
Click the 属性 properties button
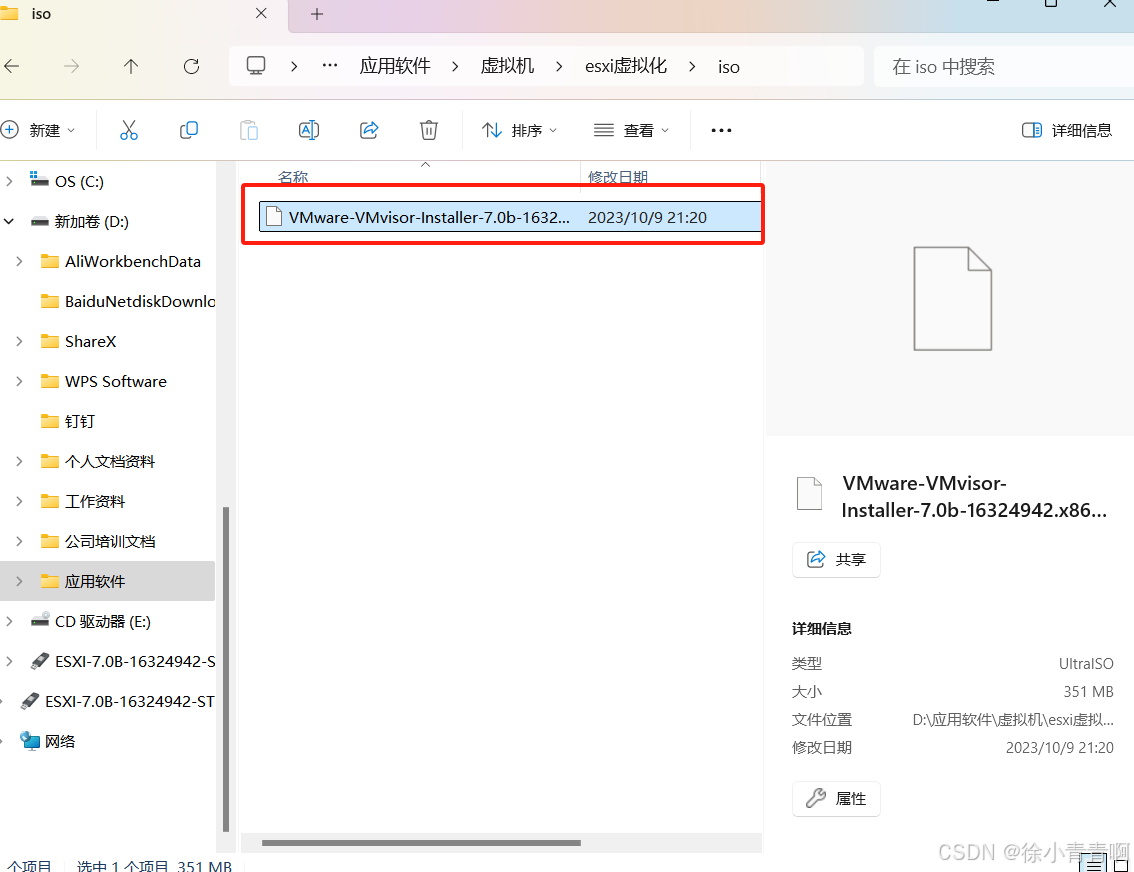836,798
